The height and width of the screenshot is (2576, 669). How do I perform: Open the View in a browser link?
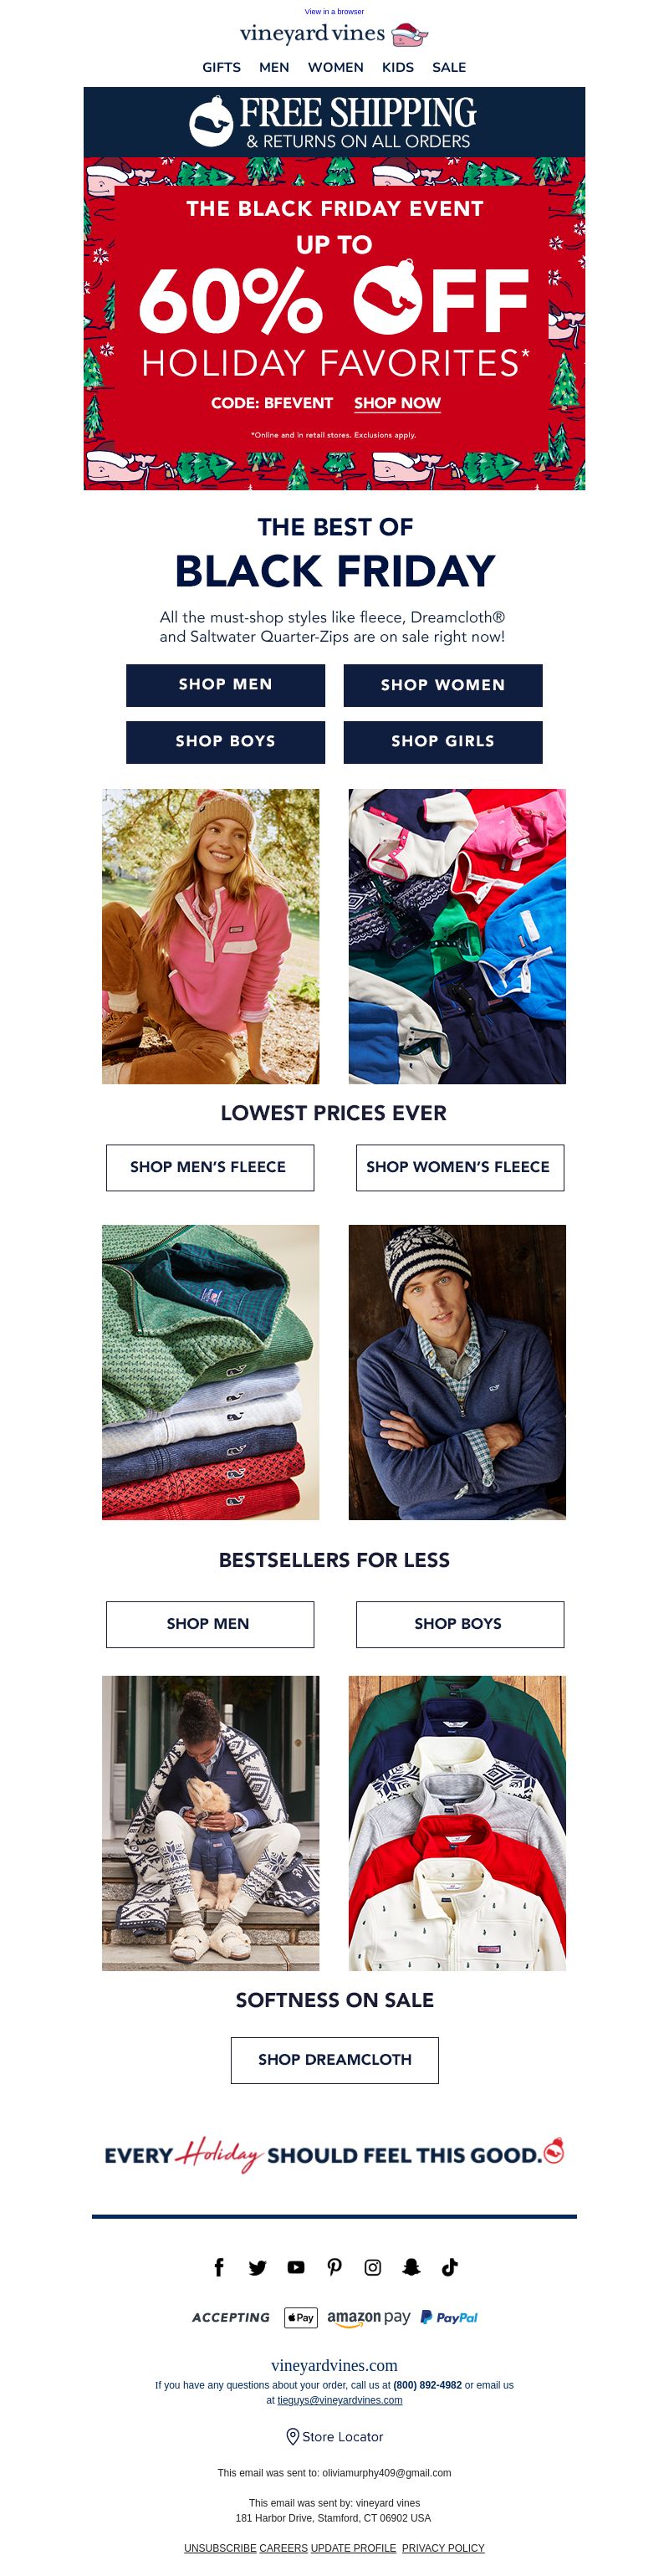coord(334,12)
